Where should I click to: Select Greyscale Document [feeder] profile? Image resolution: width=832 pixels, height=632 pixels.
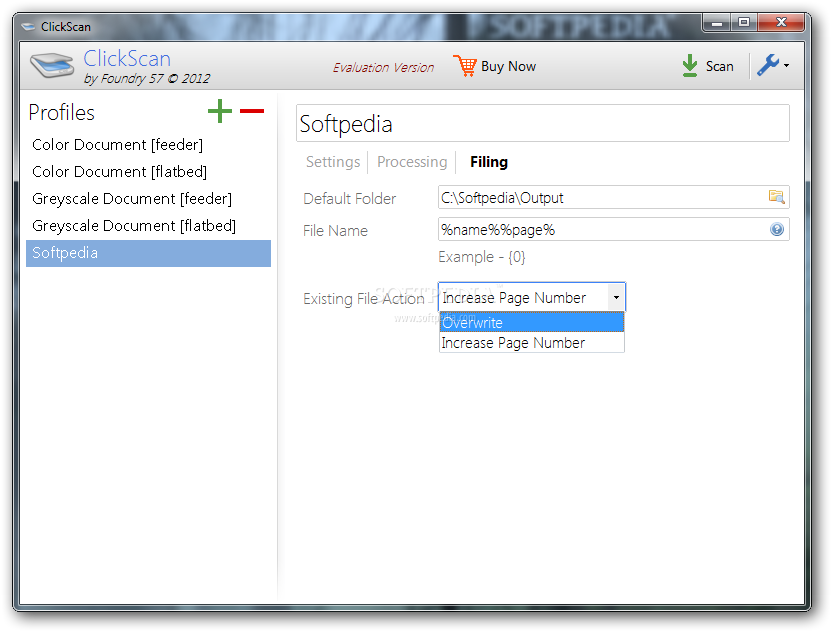149,199
